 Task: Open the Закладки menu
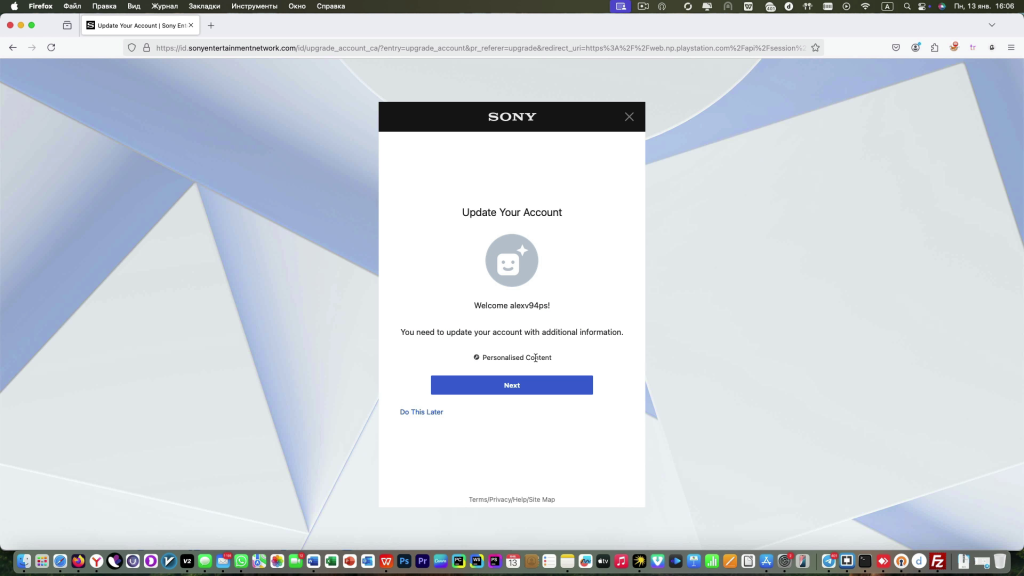[x=204, y=6]
